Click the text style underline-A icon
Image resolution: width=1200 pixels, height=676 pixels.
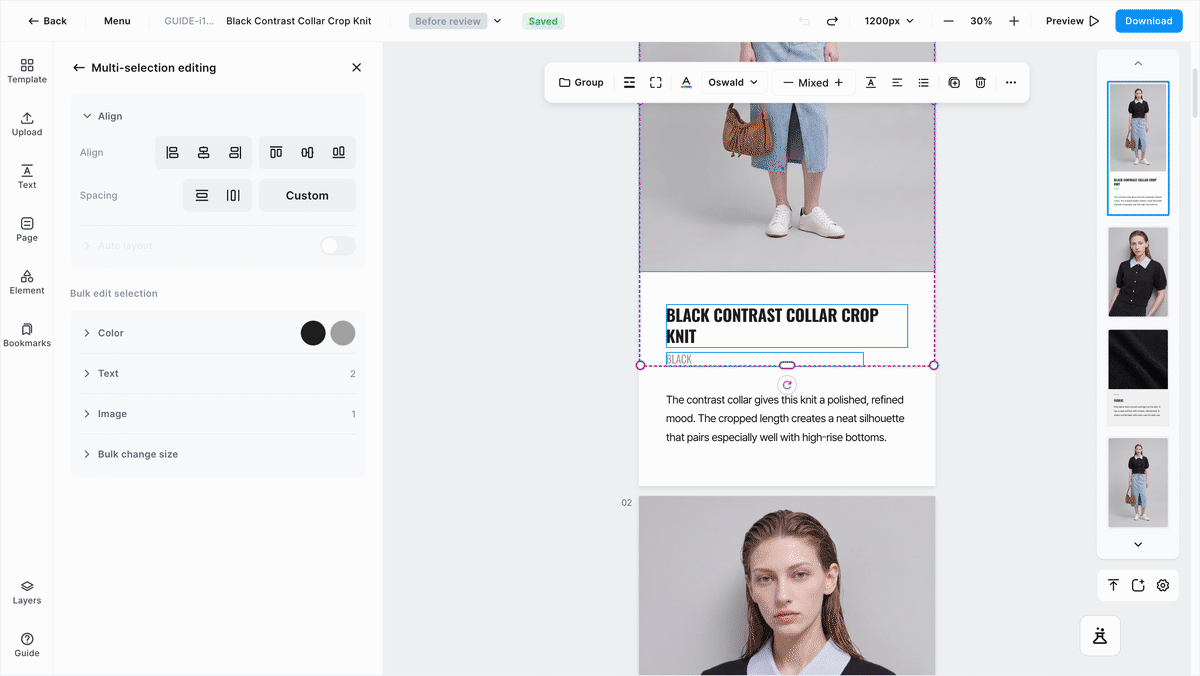[871, 83]
